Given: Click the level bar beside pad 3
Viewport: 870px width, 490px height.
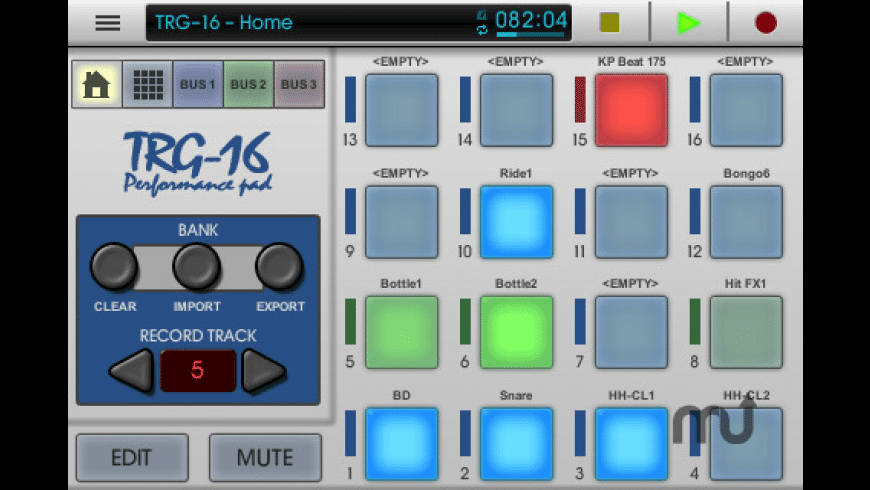Looking at the screenshot, I should point(580,433).
